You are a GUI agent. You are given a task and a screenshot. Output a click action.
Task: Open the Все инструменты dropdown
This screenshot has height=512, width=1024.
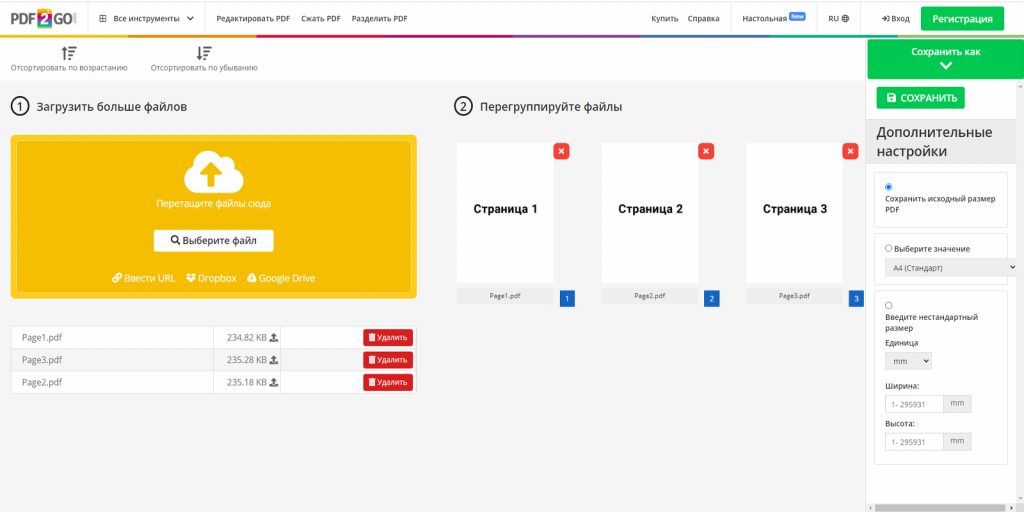146,19
